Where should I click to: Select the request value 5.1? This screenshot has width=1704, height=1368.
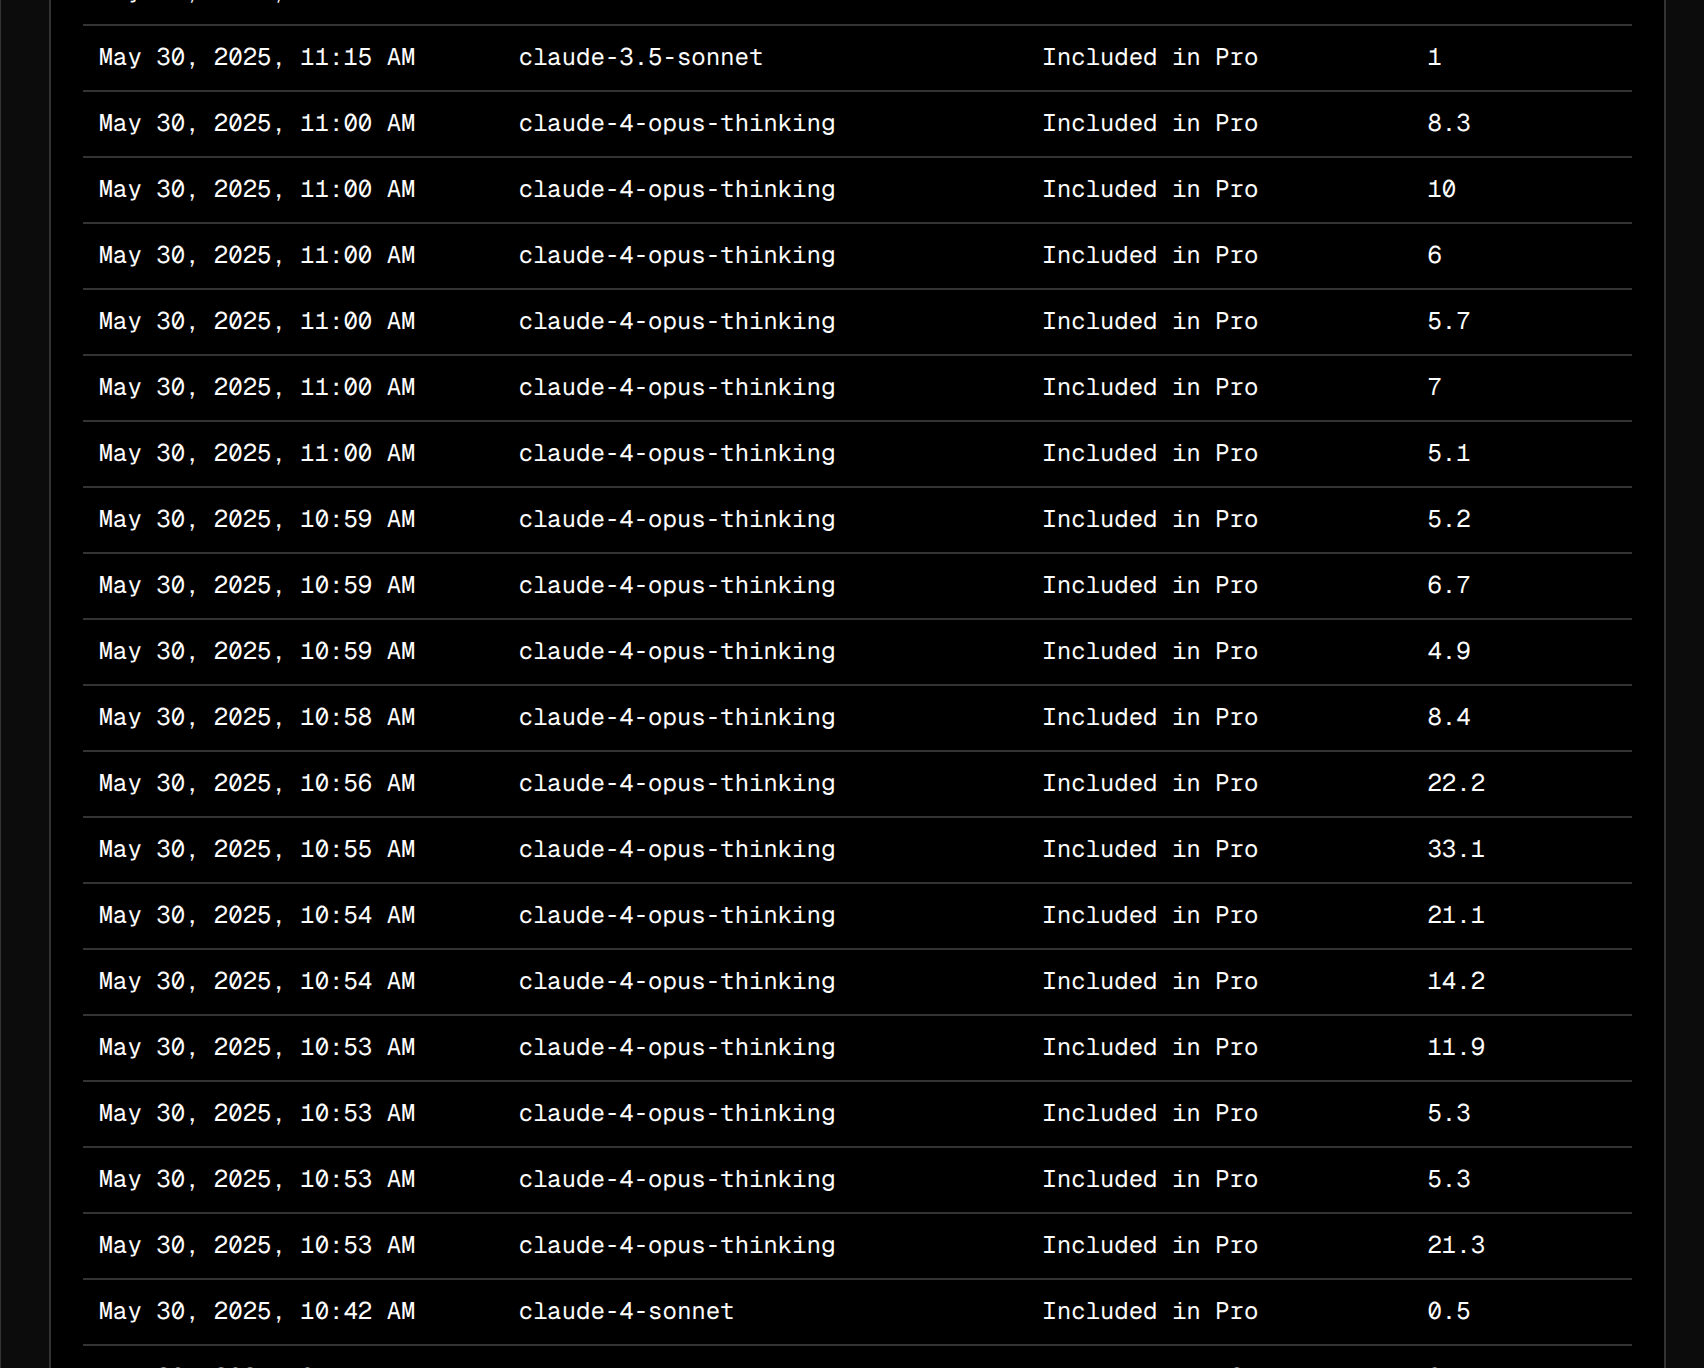pyautogui.click(x=1448, y=454)
